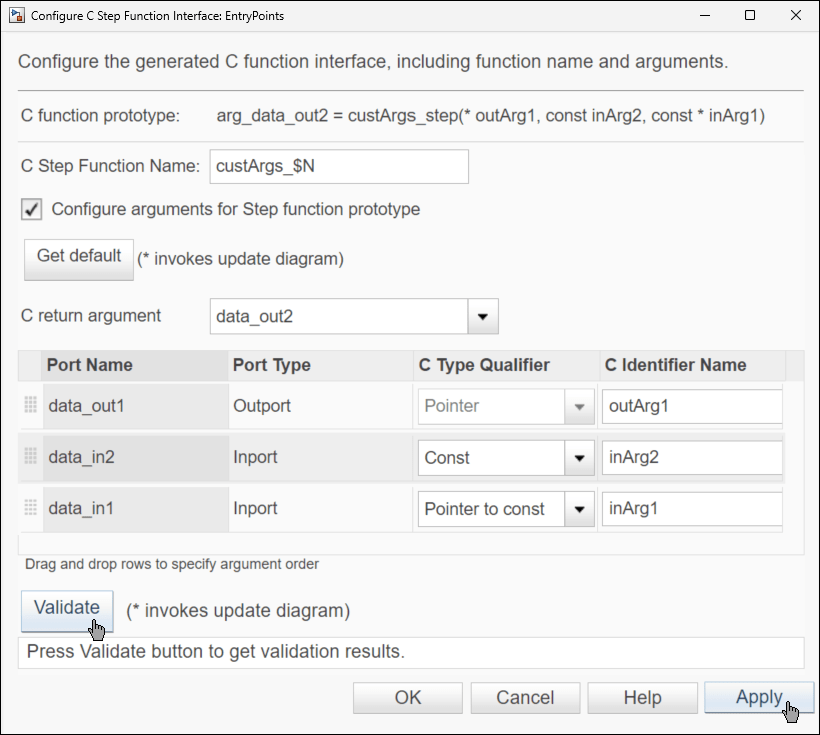Open Help for the step function interface
The width and height of the screenshot is (820, 735).
(x=642, y=697)
